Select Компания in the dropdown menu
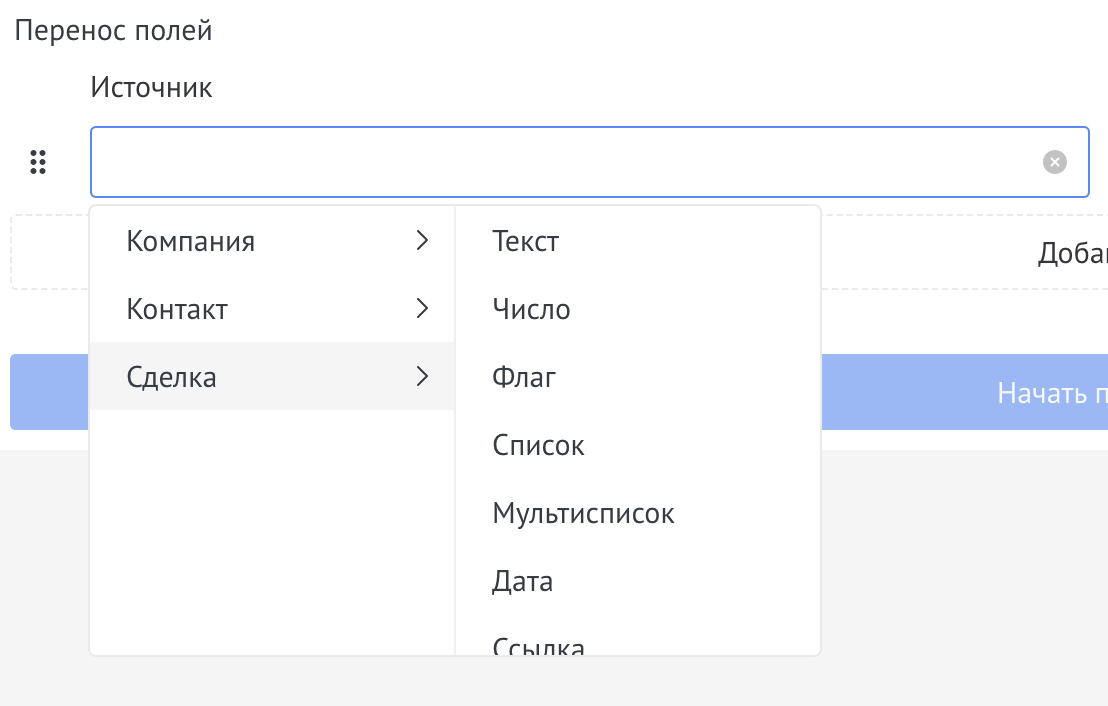 (190, 240)
